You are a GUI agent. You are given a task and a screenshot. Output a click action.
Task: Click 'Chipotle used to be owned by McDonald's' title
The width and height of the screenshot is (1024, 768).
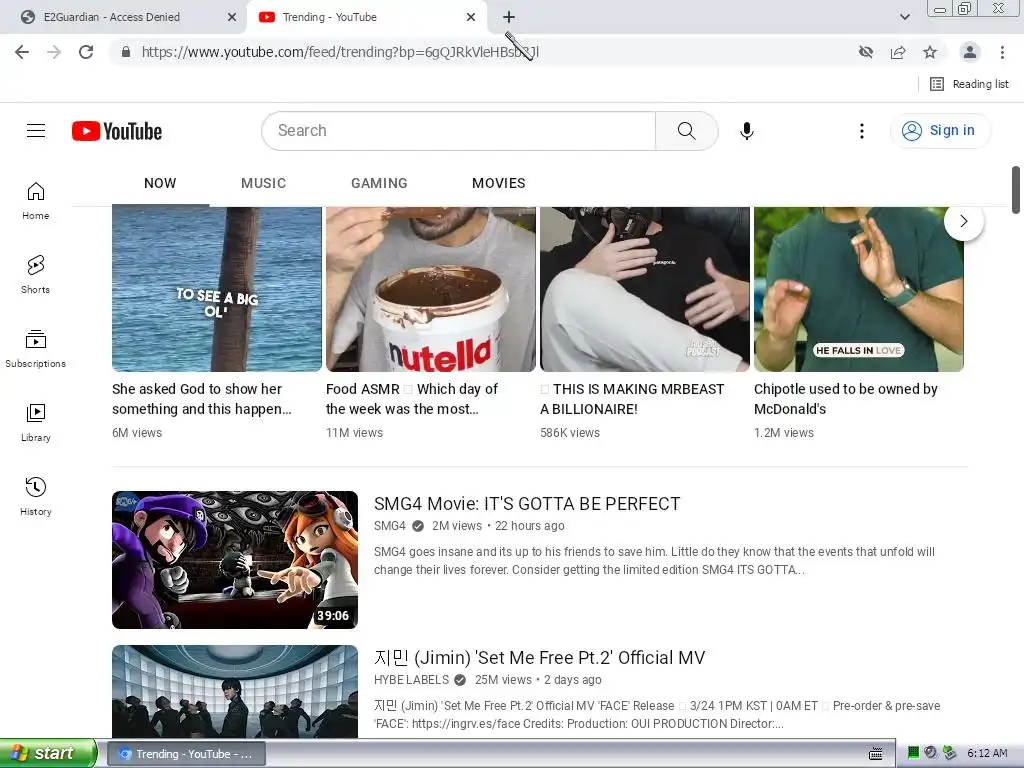click(846, 399)
